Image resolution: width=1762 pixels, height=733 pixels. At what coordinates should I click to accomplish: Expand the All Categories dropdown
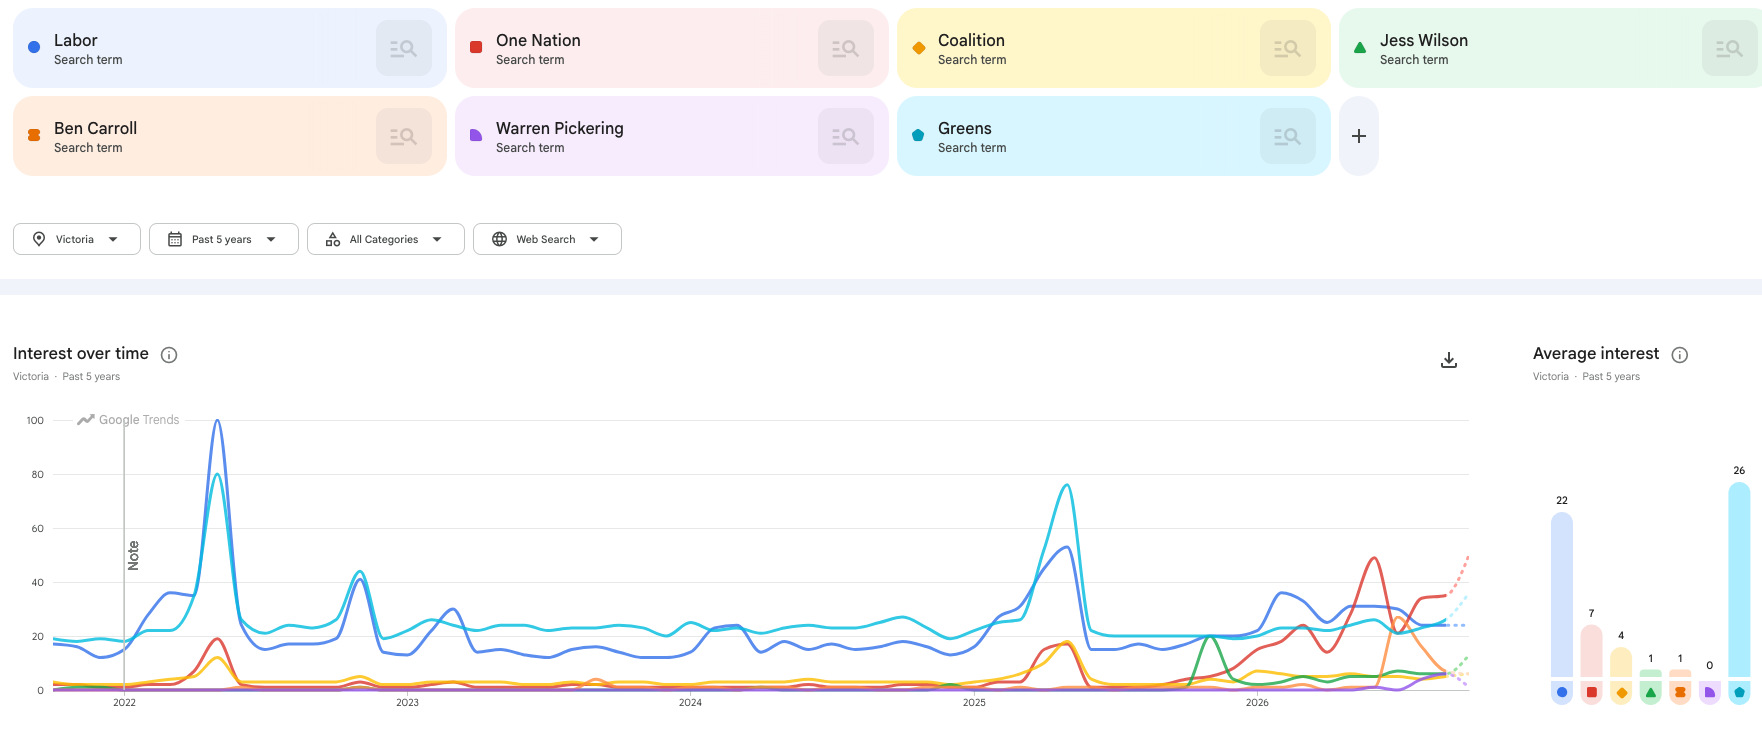pos(386,239)
